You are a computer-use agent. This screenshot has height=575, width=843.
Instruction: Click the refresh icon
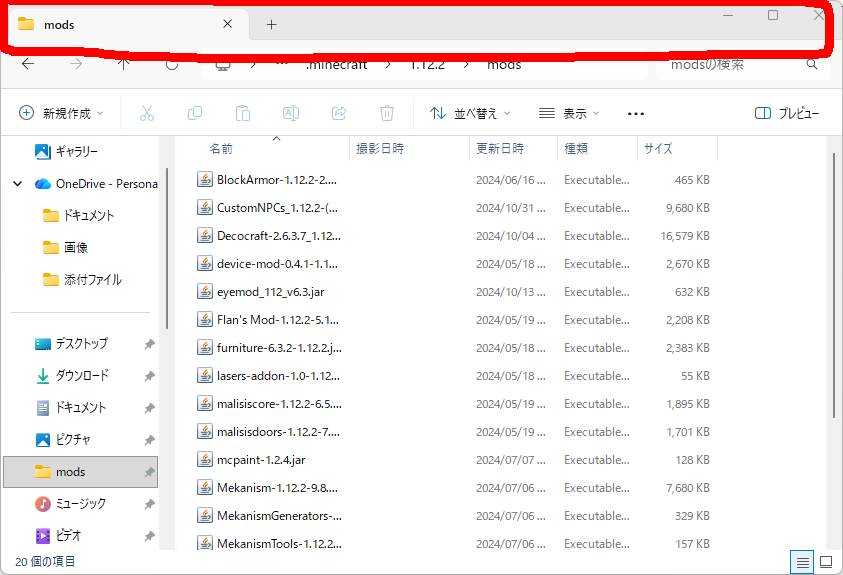pyautogui.click(x=171, y=64)
